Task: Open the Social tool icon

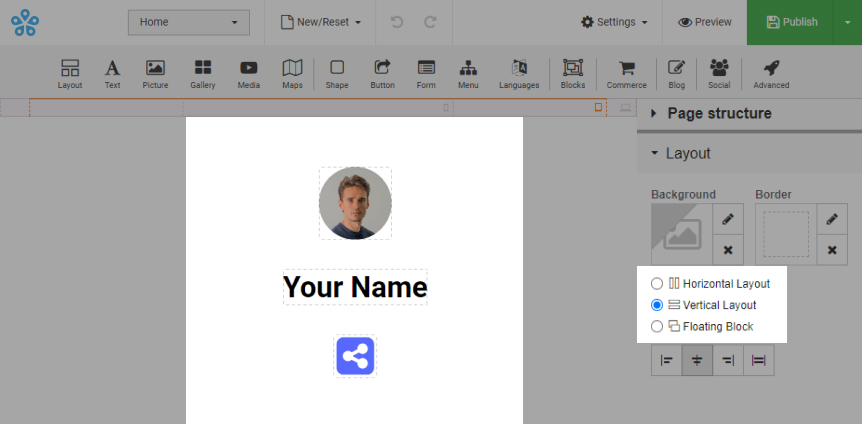Action: pos(719,73)
